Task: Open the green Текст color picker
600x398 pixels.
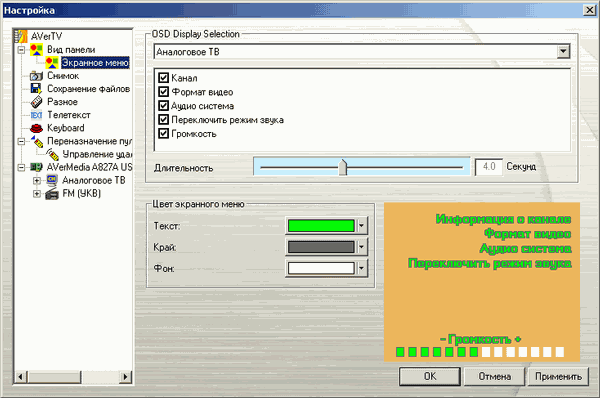Action: click(x=327, y=226)
